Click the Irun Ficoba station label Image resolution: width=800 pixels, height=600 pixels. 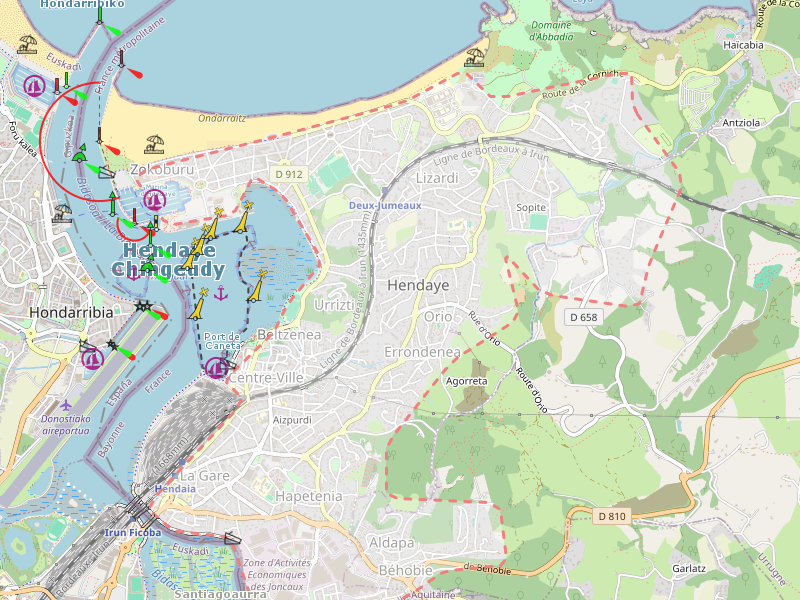click(133, 533)
